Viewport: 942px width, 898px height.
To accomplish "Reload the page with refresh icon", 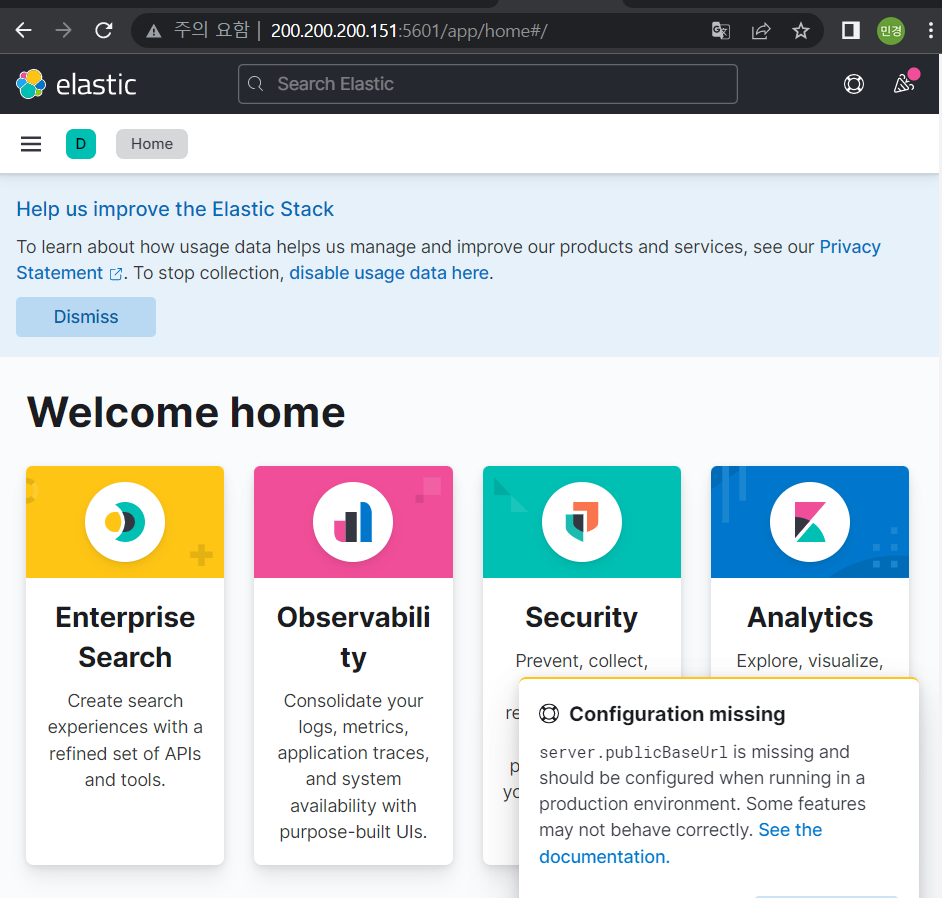I will tap(104, 30).
